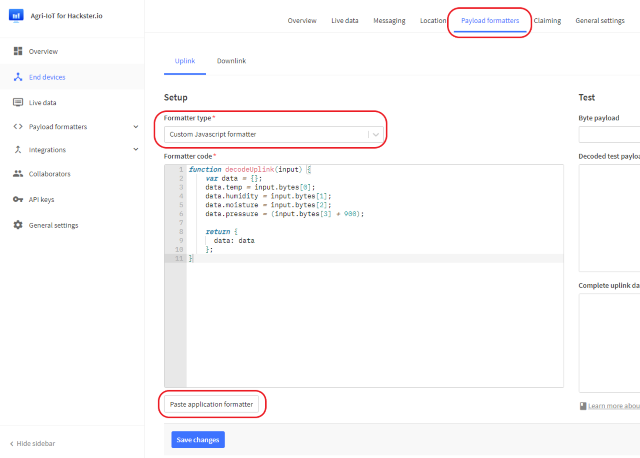Viewport: 640px width, 458px height.
Task: Click the Payload formatters code brackets icon
Action: point(18,127)
